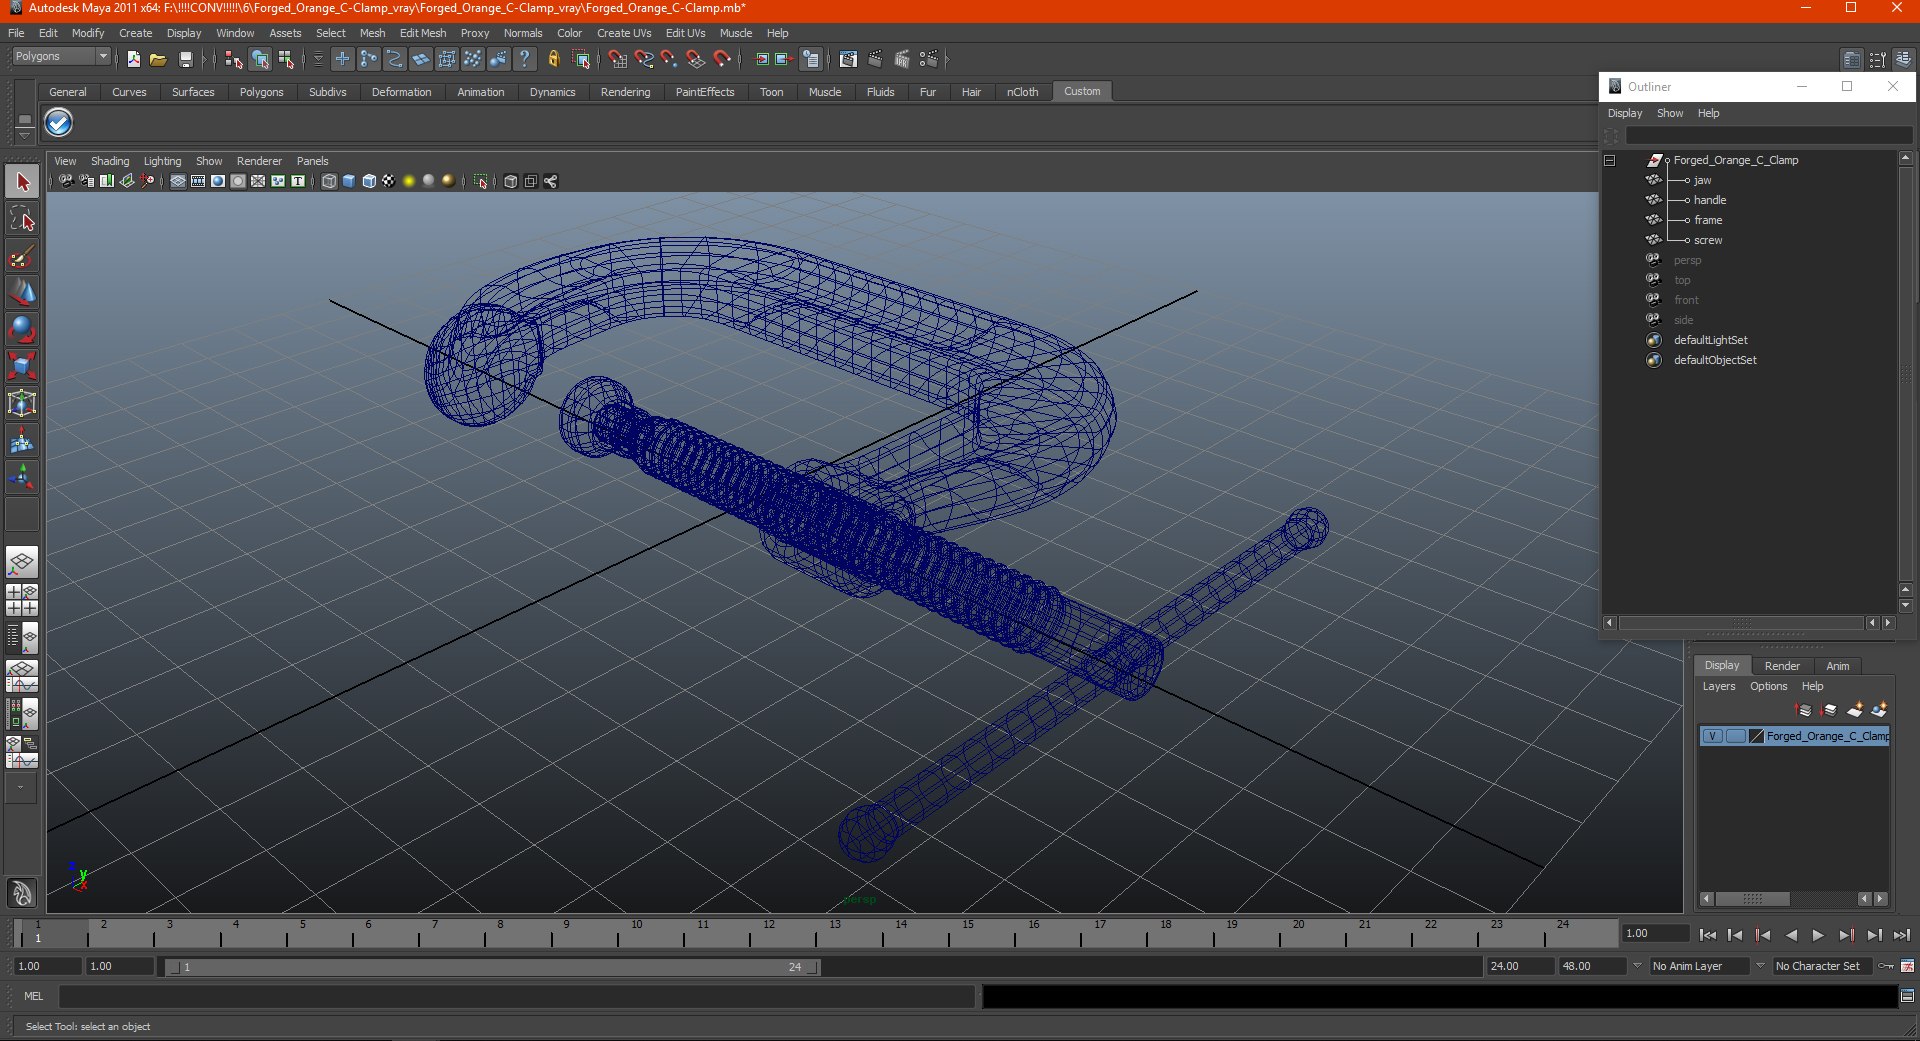Open the Create UVs menu
The width and height of the screenshot is (1920, 1041).
coord(623,33)
